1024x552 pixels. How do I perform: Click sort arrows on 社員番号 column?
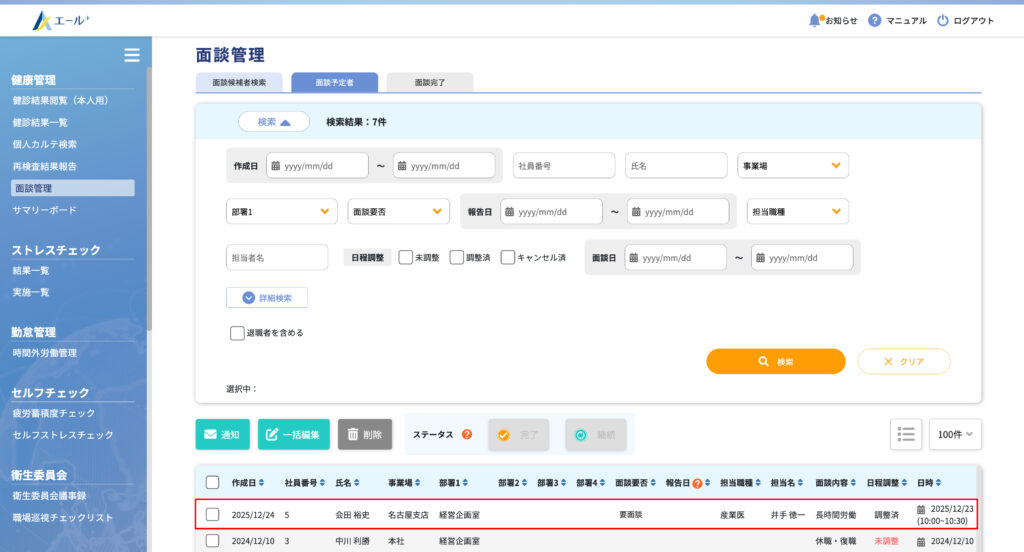(x=322, y=483)
